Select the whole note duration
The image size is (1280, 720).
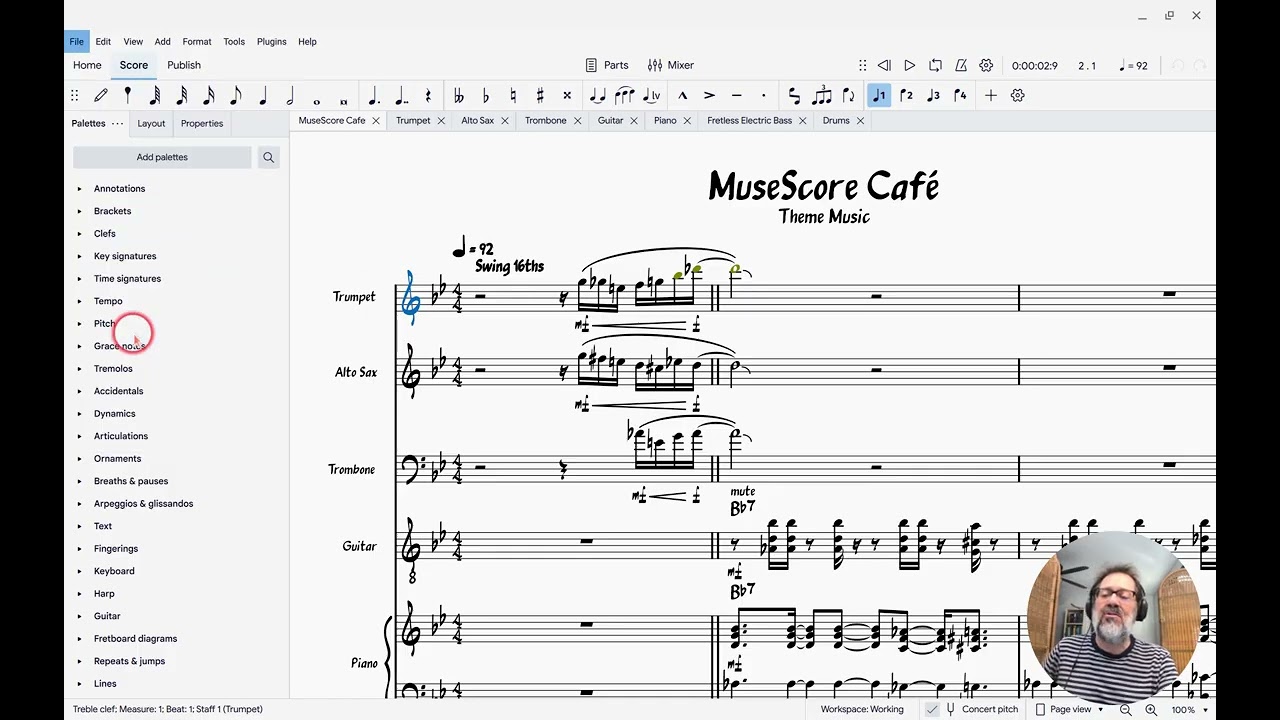tap(317, 100)
